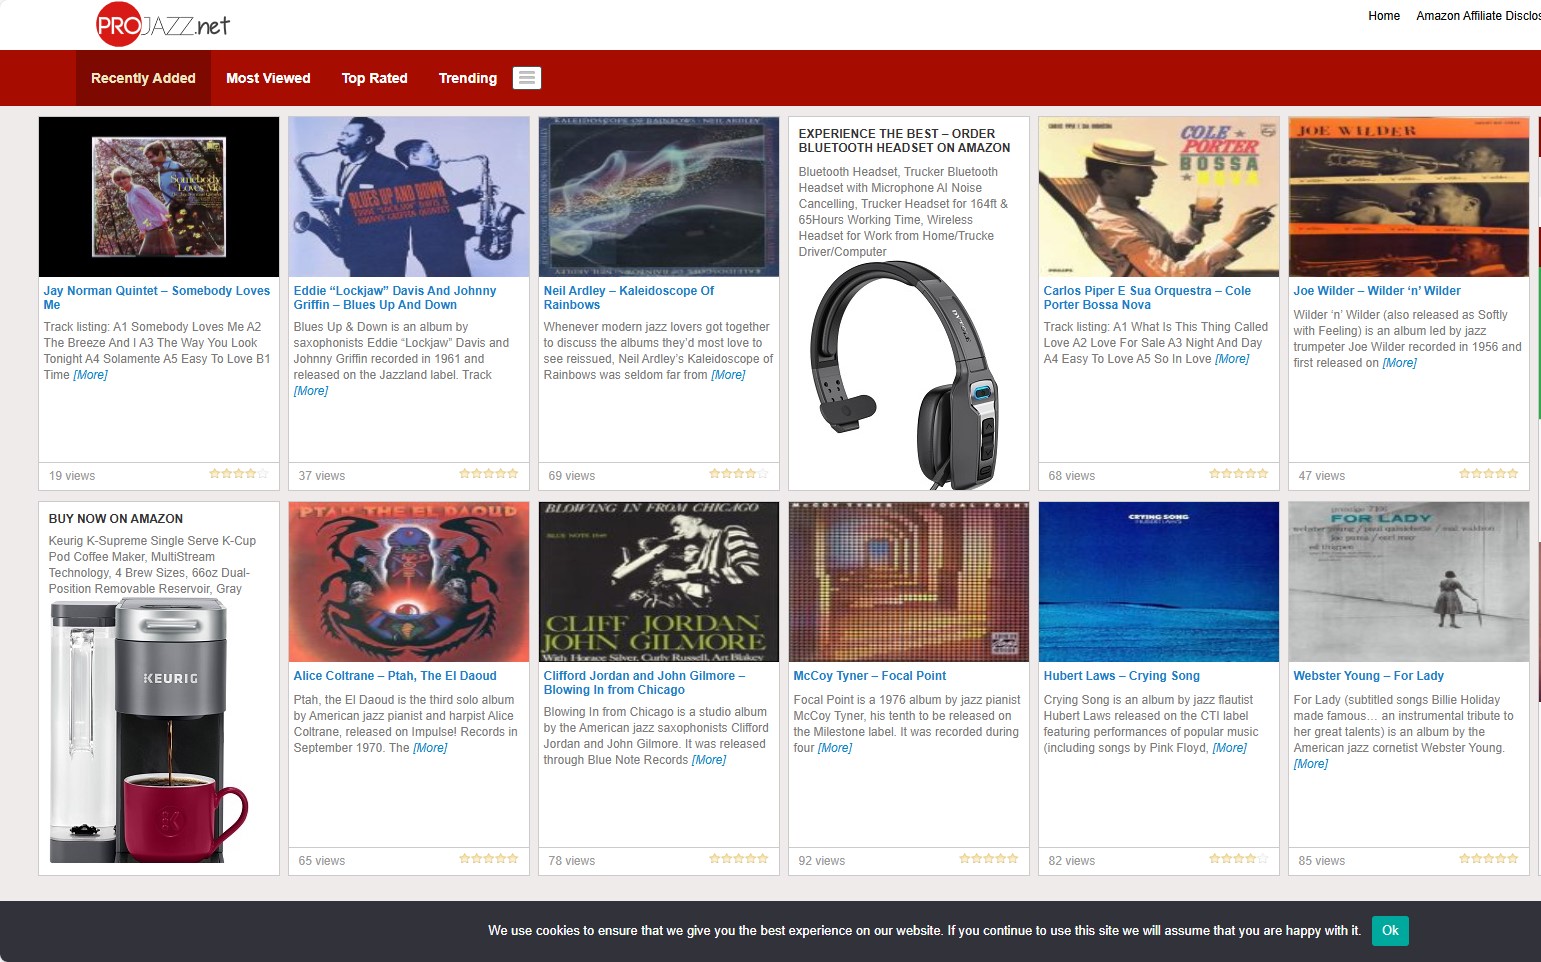
Task: Click star rating for Hubert Laws Crying Song
Action: (1239, 859)
